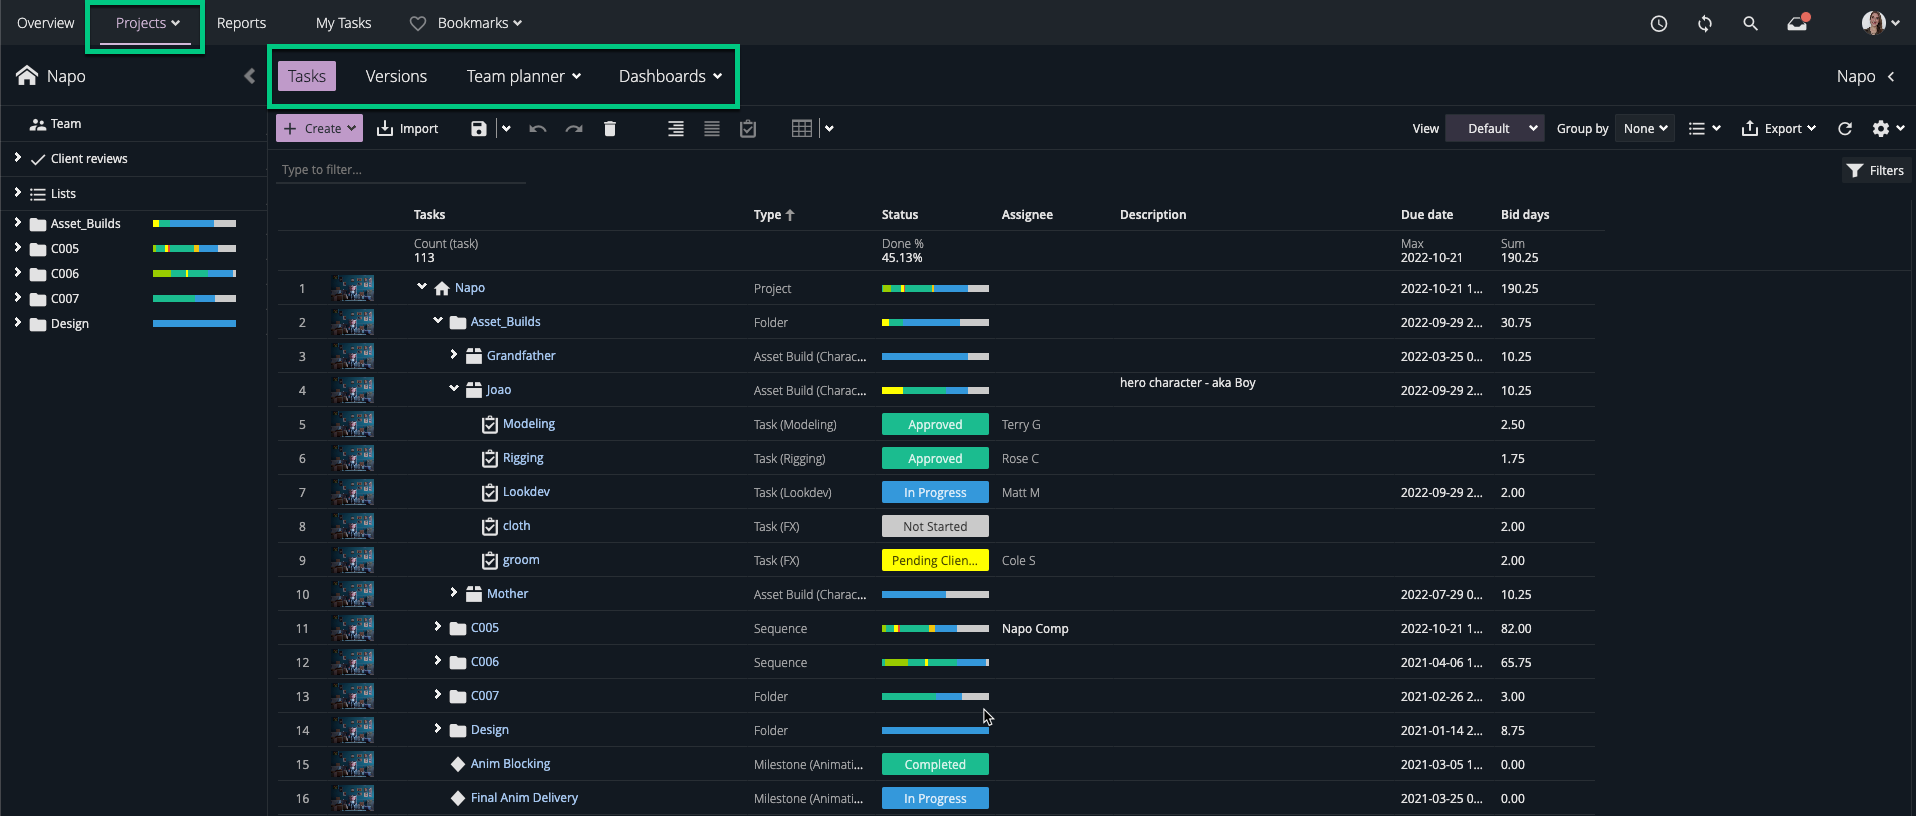Switch to the Versions tab
The width and height of the screenshot is (1916, 816).
396,76
